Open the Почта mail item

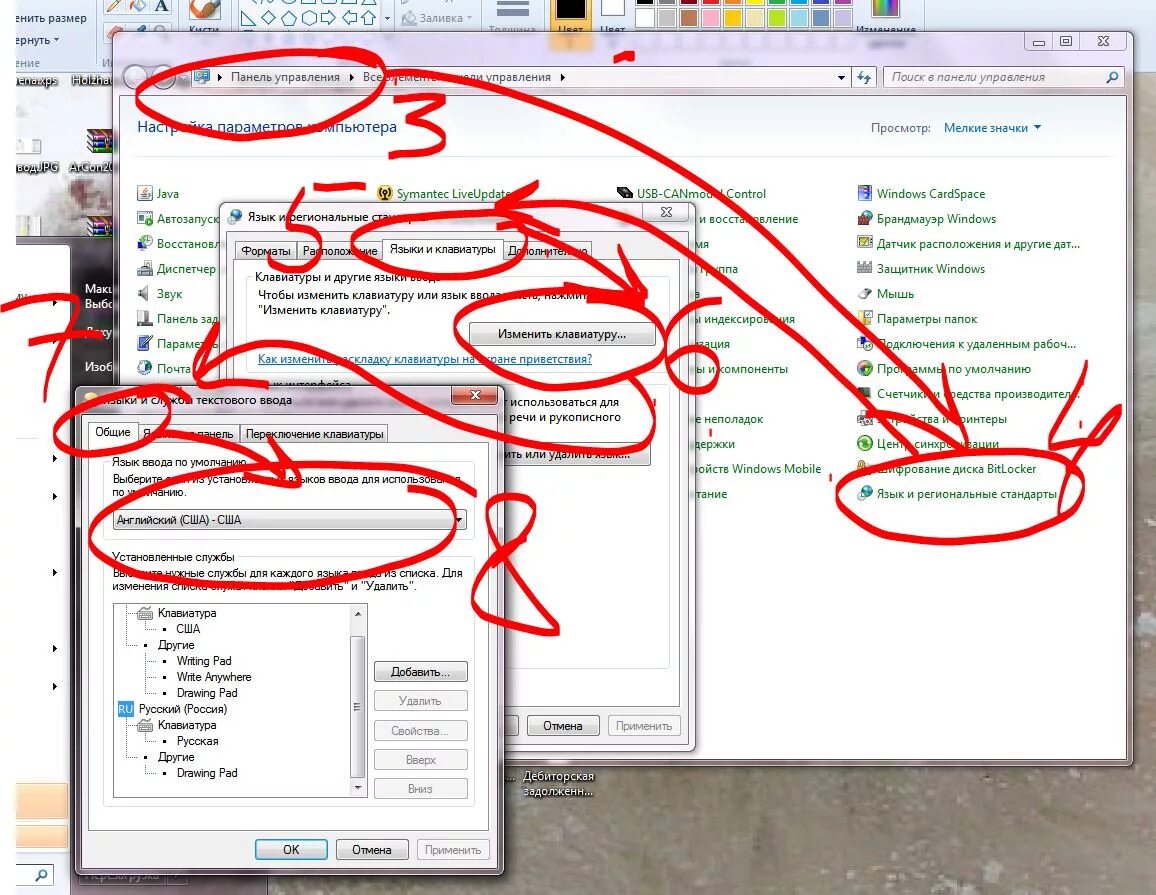coord(164,368)
